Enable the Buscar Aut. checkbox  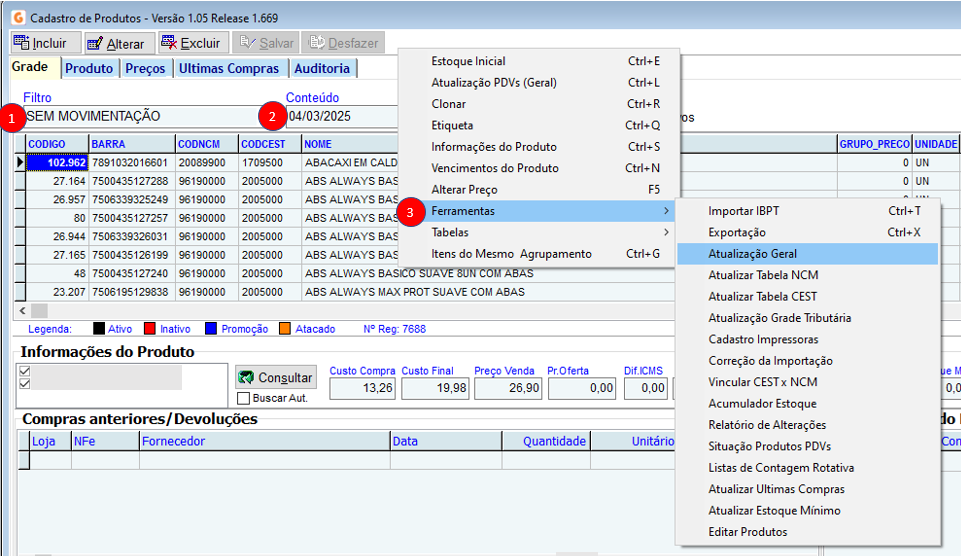point(244,398)
